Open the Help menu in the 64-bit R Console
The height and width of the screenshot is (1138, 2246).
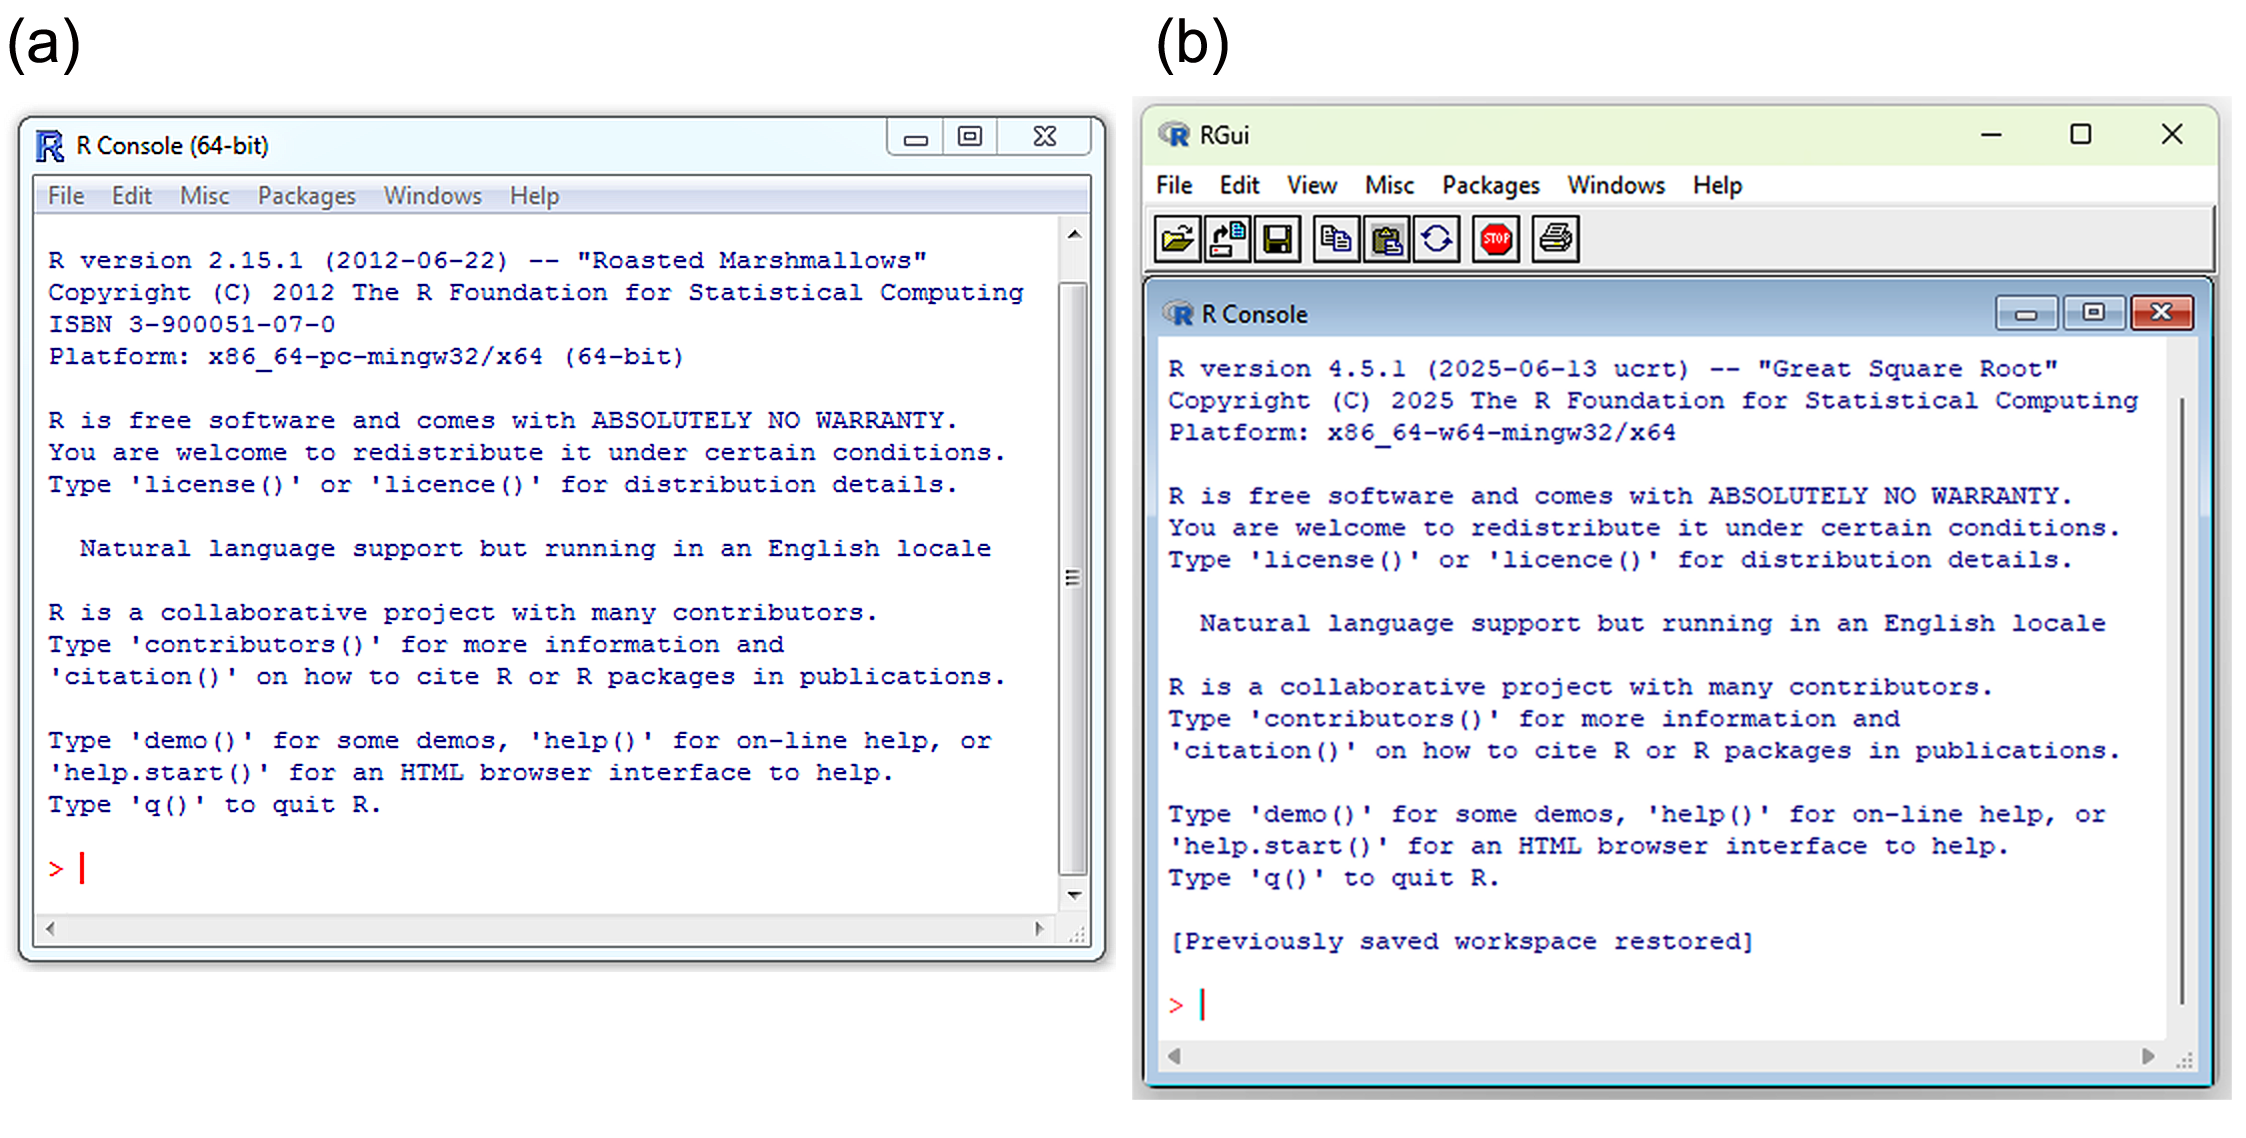(533, 195)
